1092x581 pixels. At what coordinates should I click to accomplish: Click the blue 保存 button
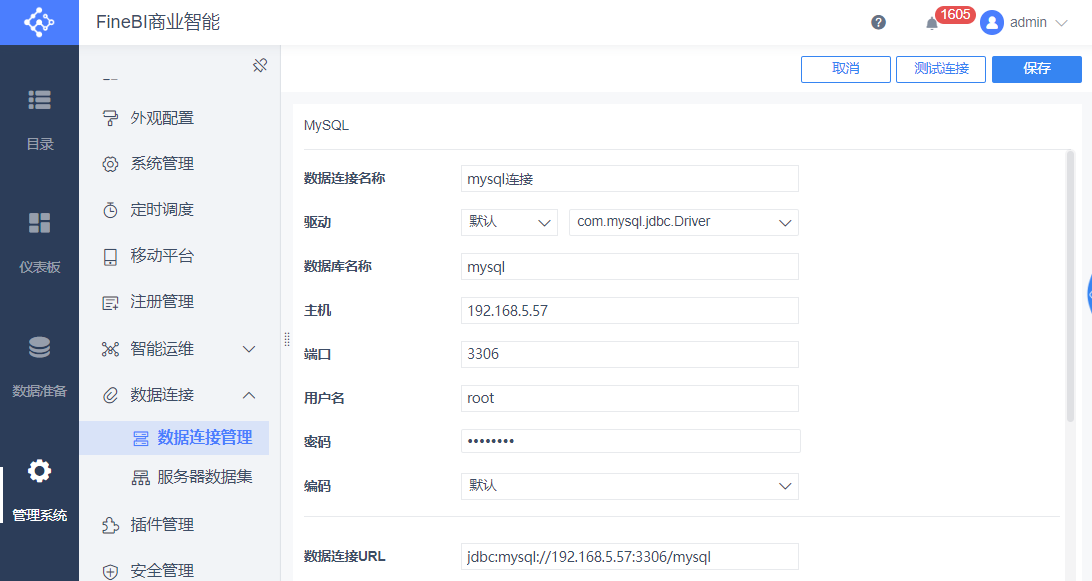(x=1036, y=69)
